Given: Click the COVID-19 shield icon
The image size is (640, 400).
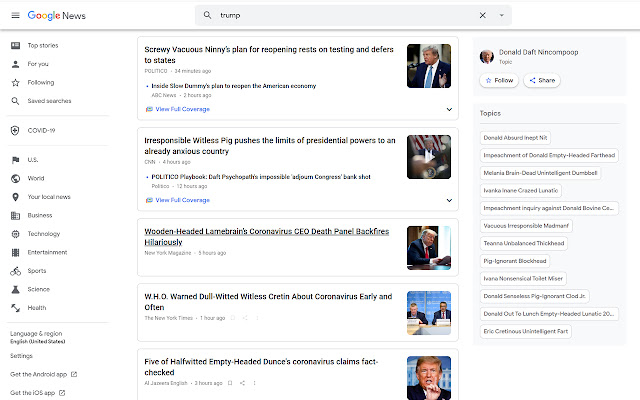Looking at the screenshot, I should coord(15,131).
